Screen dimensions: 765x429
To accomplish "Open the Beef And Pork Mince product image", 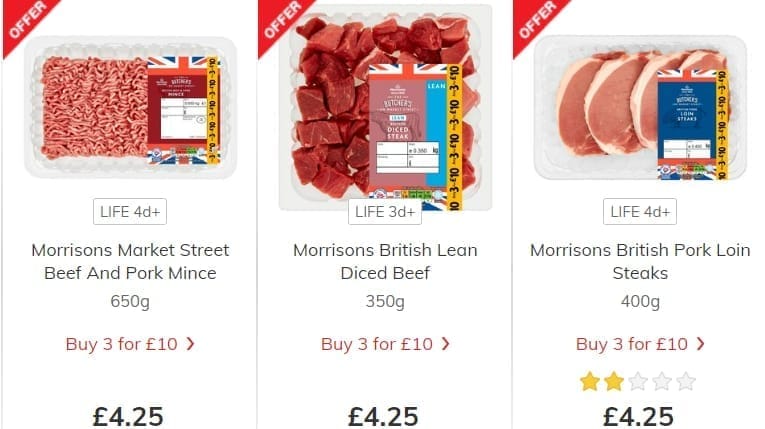I will pos(130,107).
